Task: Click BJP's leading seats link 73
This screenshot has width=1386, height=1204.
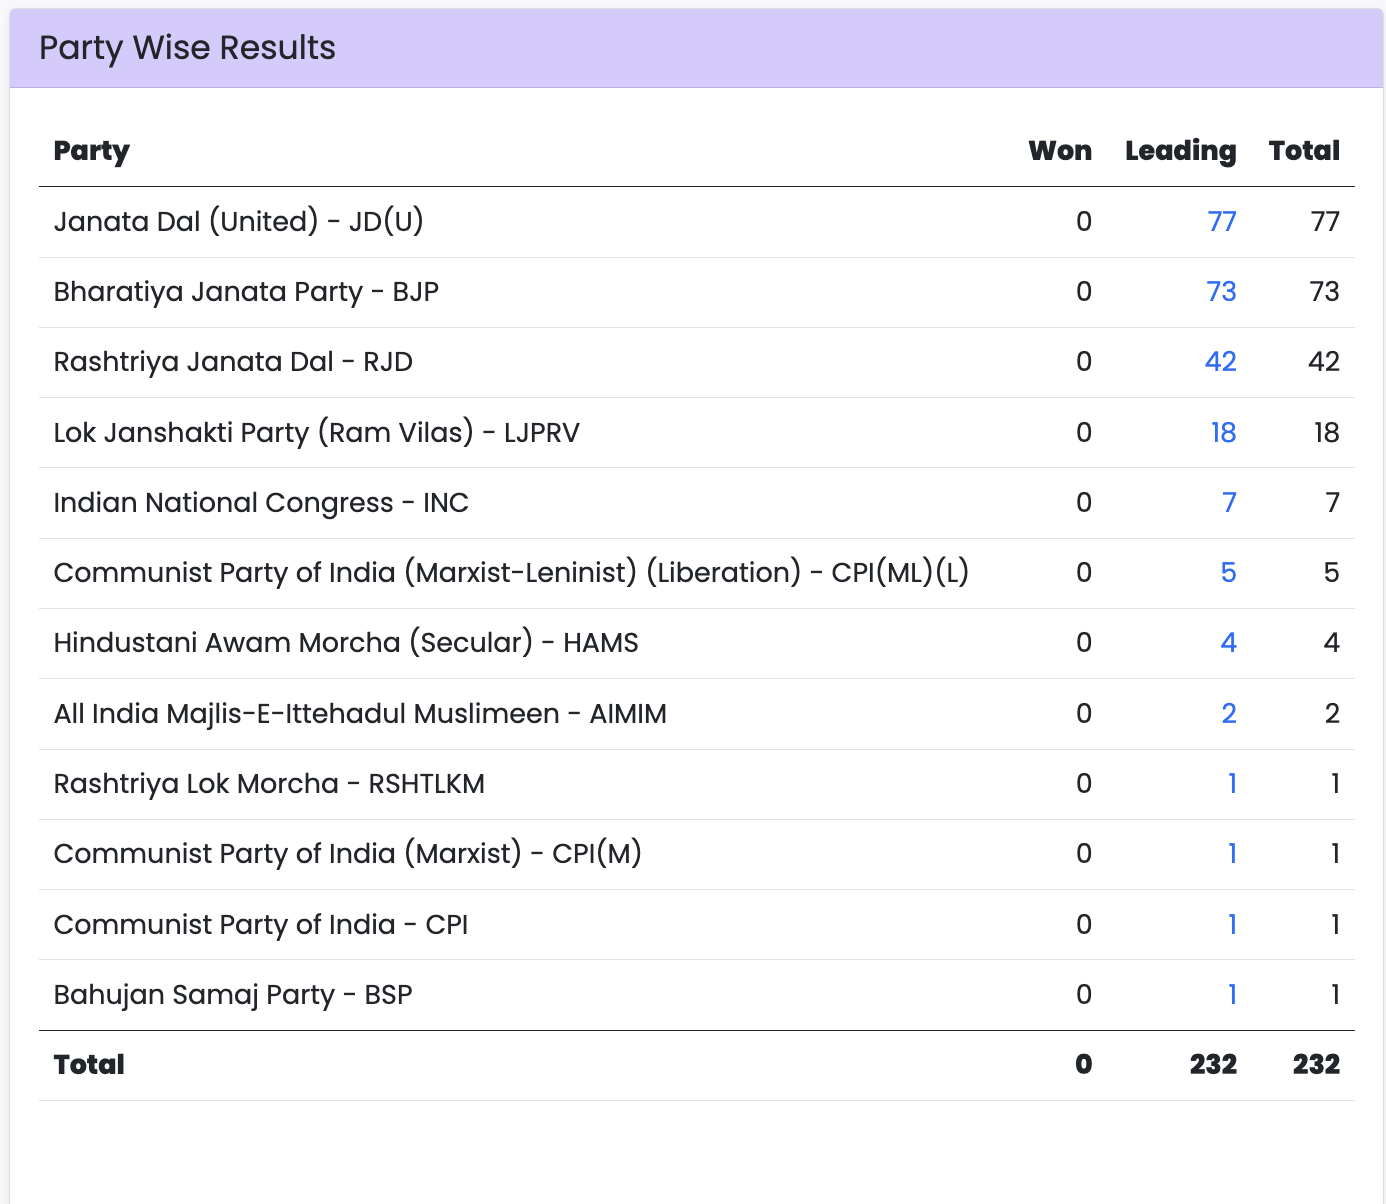Action: (x=1221, y=291)
